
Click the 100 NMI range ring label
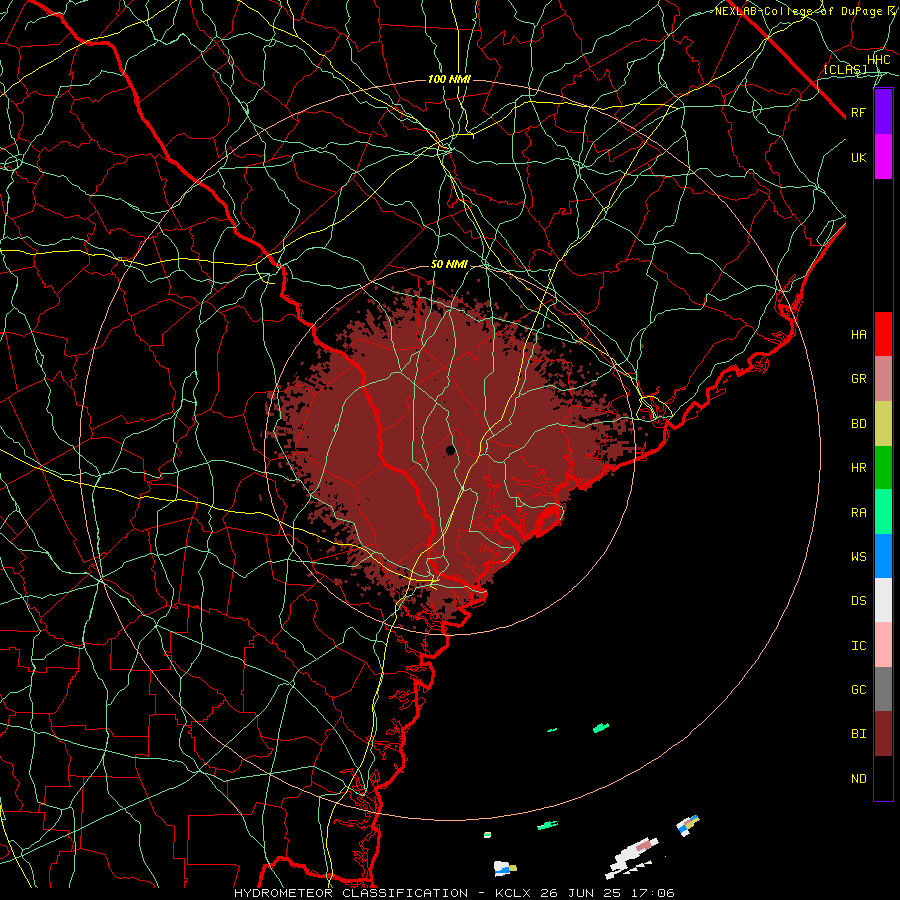coord(449,79)
